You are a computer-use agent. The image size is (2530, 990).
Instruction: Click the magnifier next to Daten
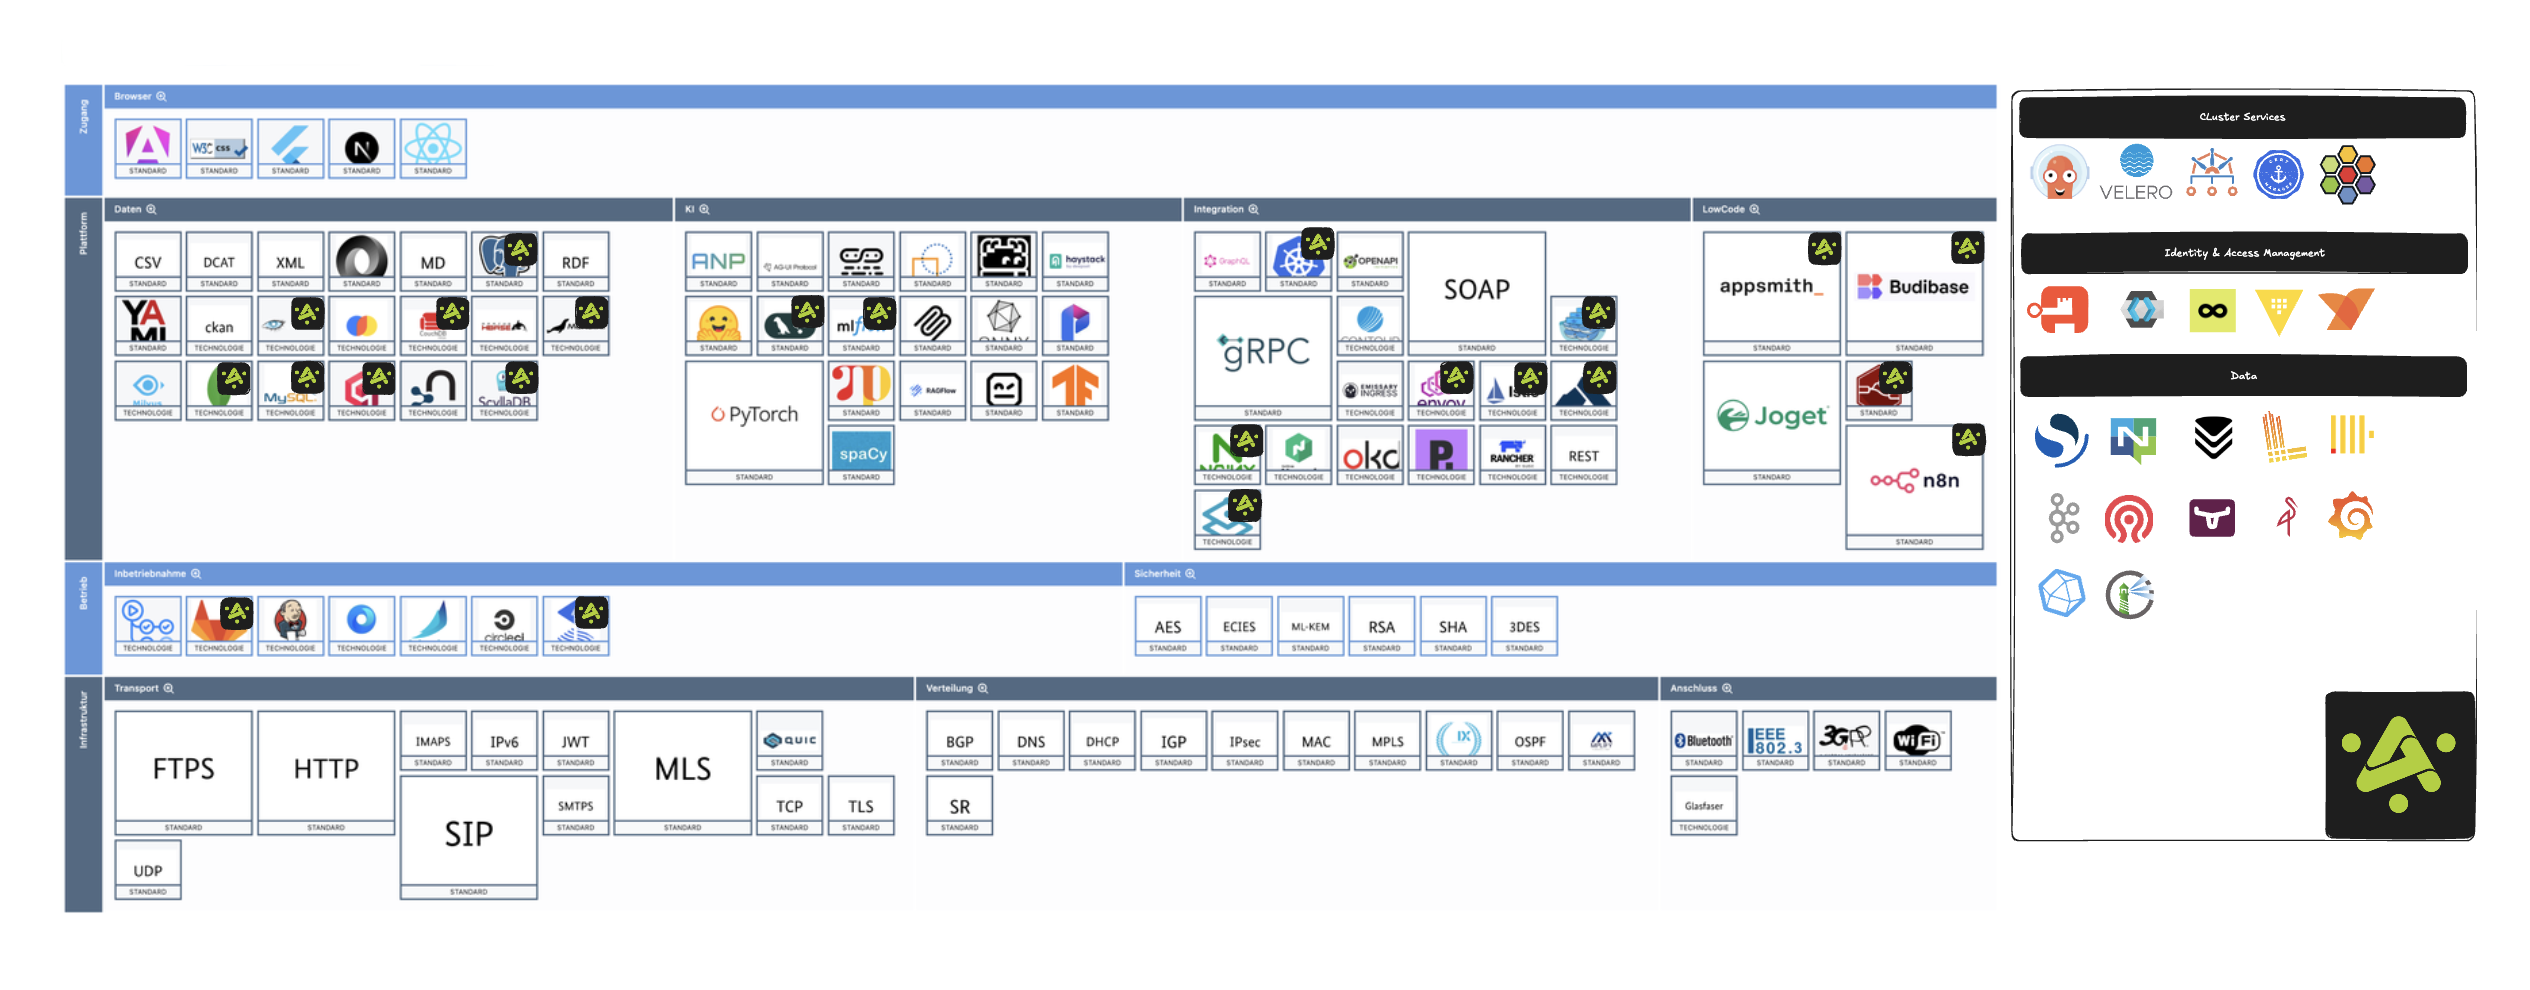click(152, 210)
